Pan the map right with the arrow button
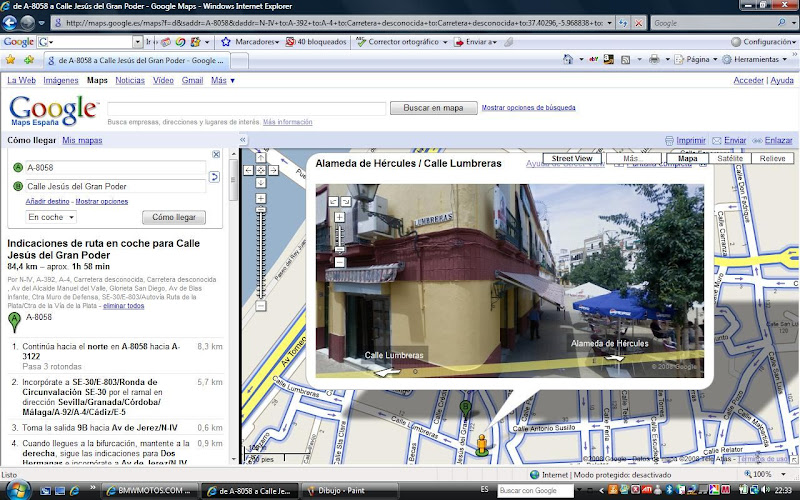The width and height of the screenshot is (800, 500). (273, 170)
